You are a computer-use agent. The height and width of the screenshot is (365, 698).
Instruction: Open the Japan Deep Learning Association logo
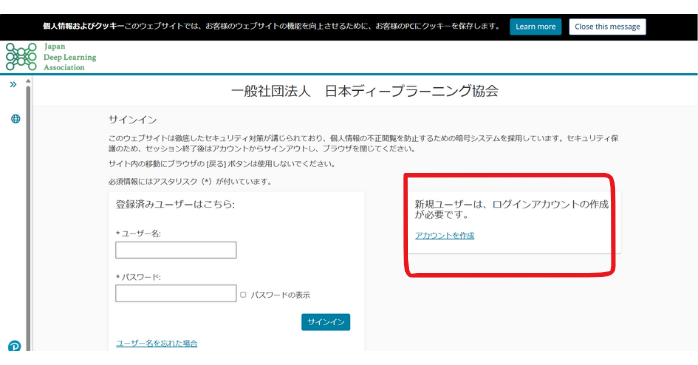51,57
